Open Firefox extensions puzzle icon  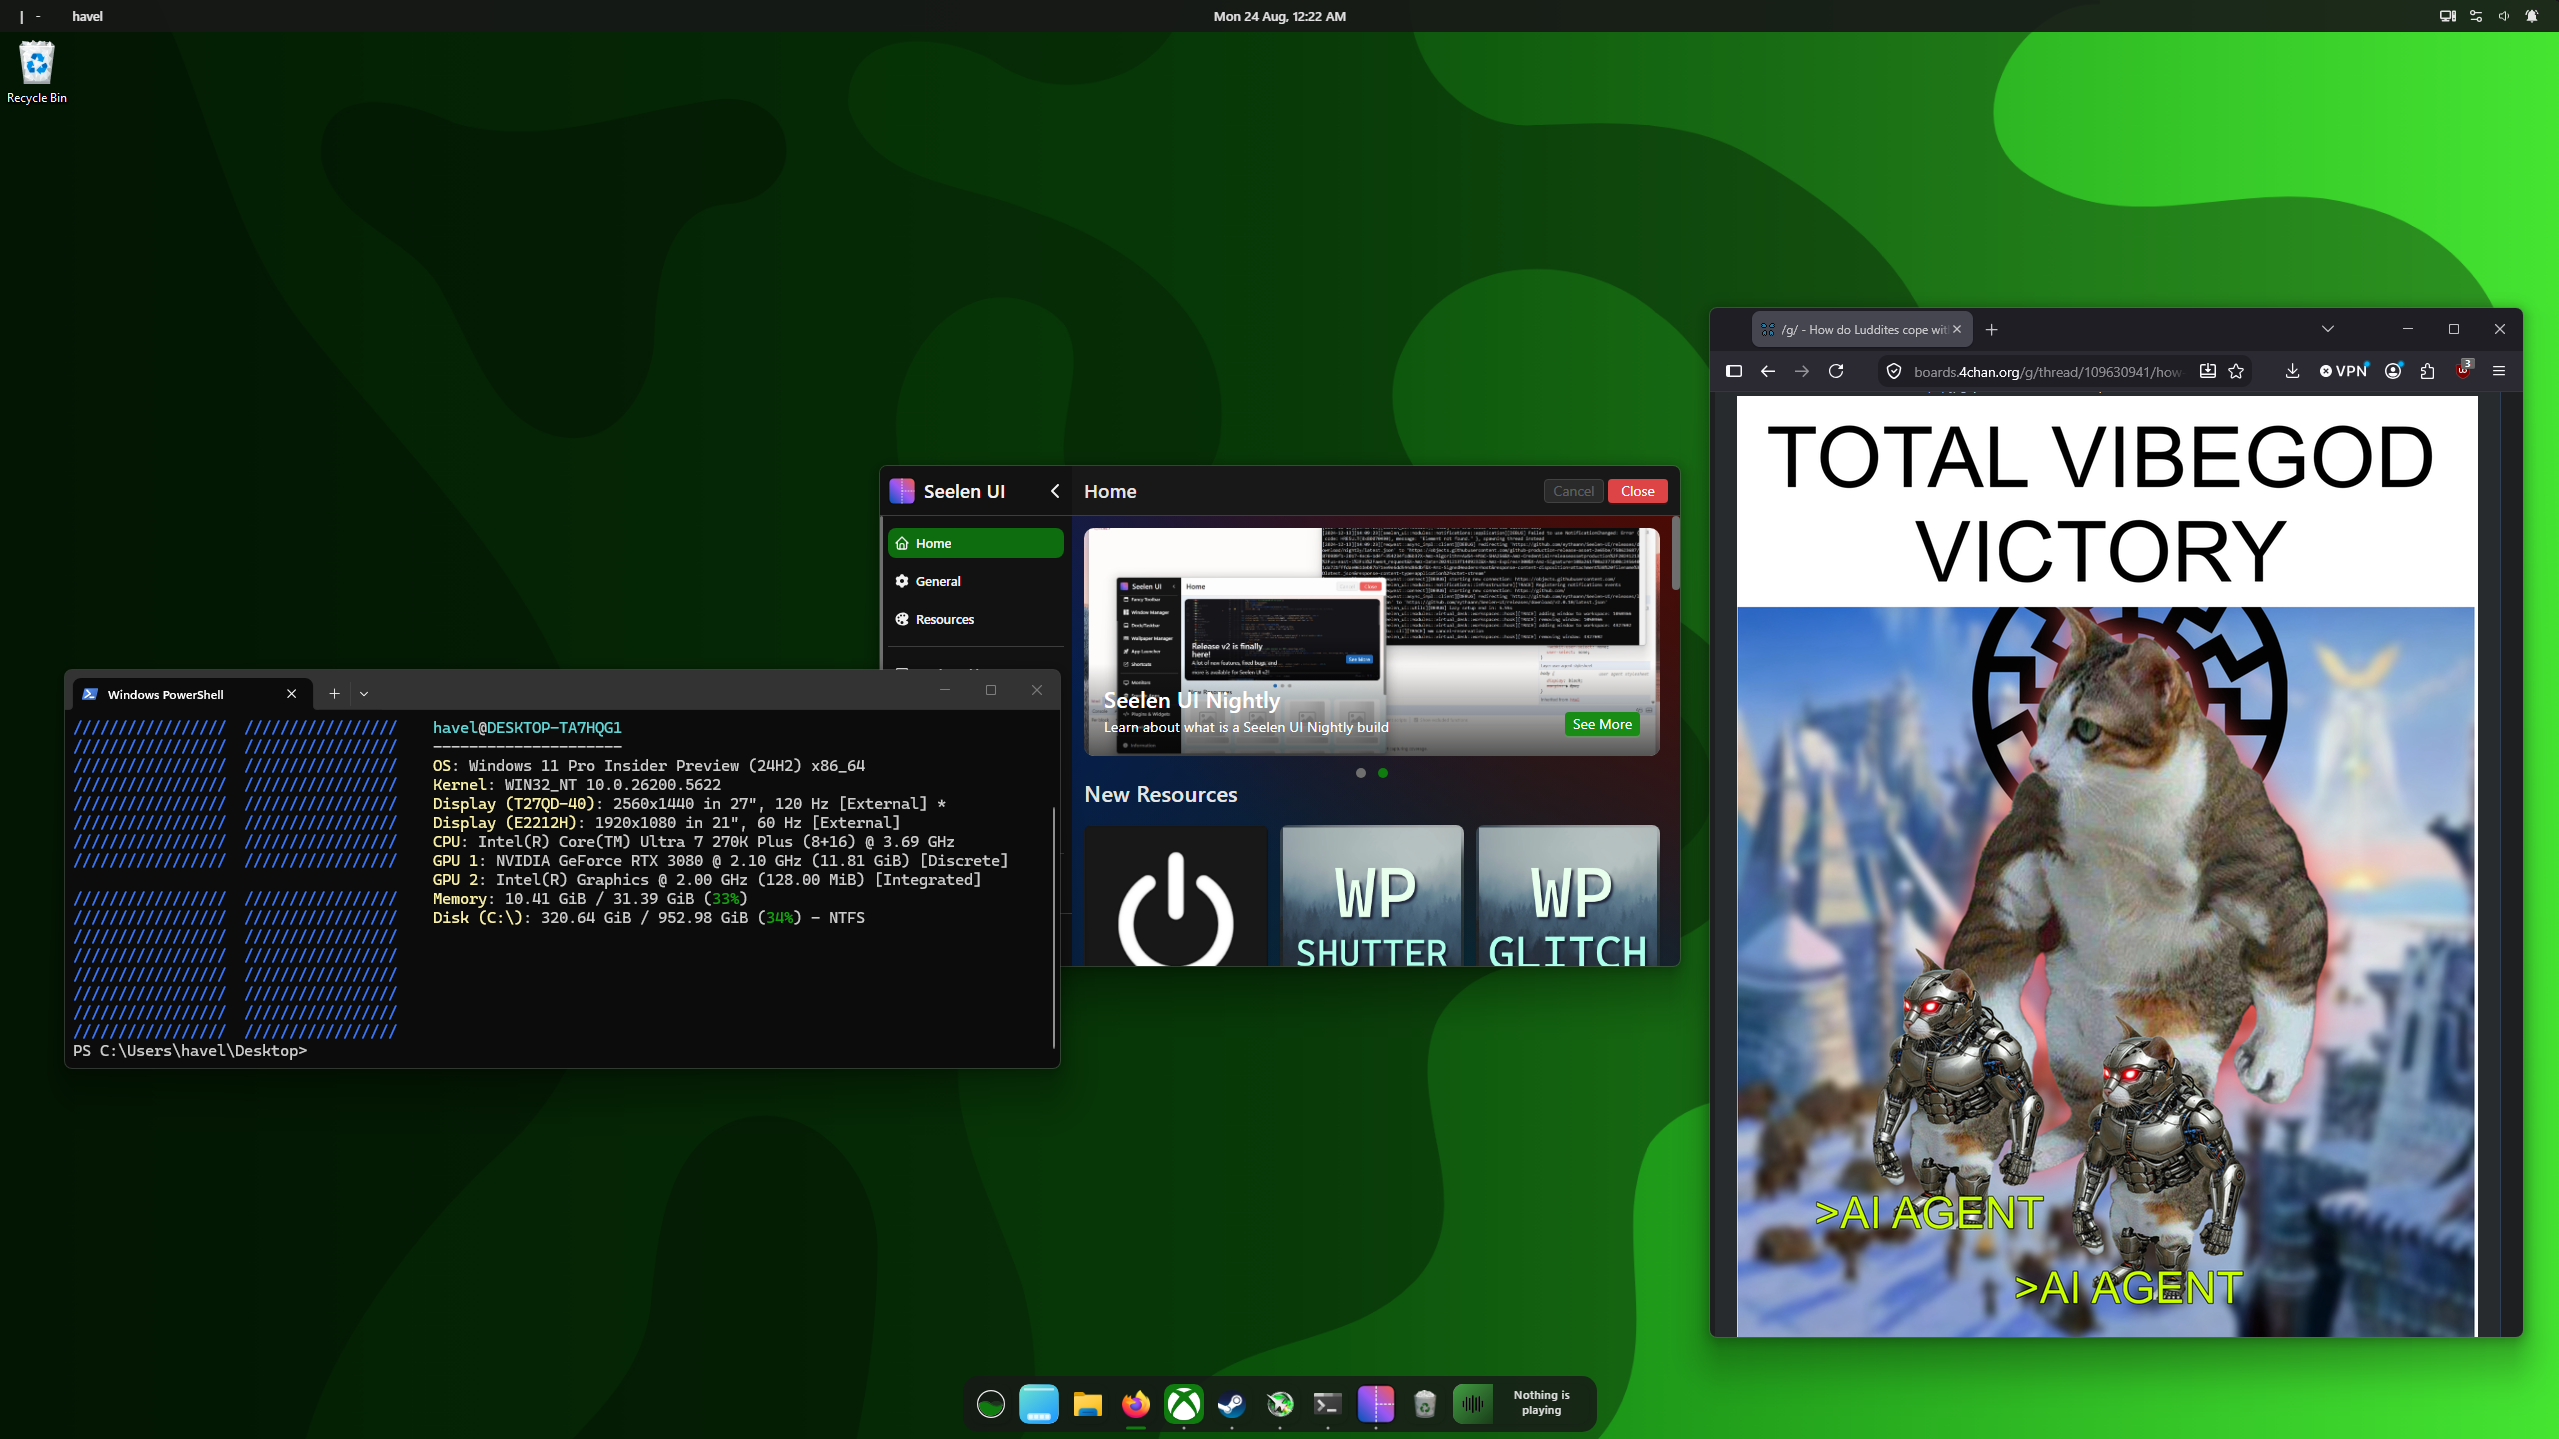(2427, 371)
